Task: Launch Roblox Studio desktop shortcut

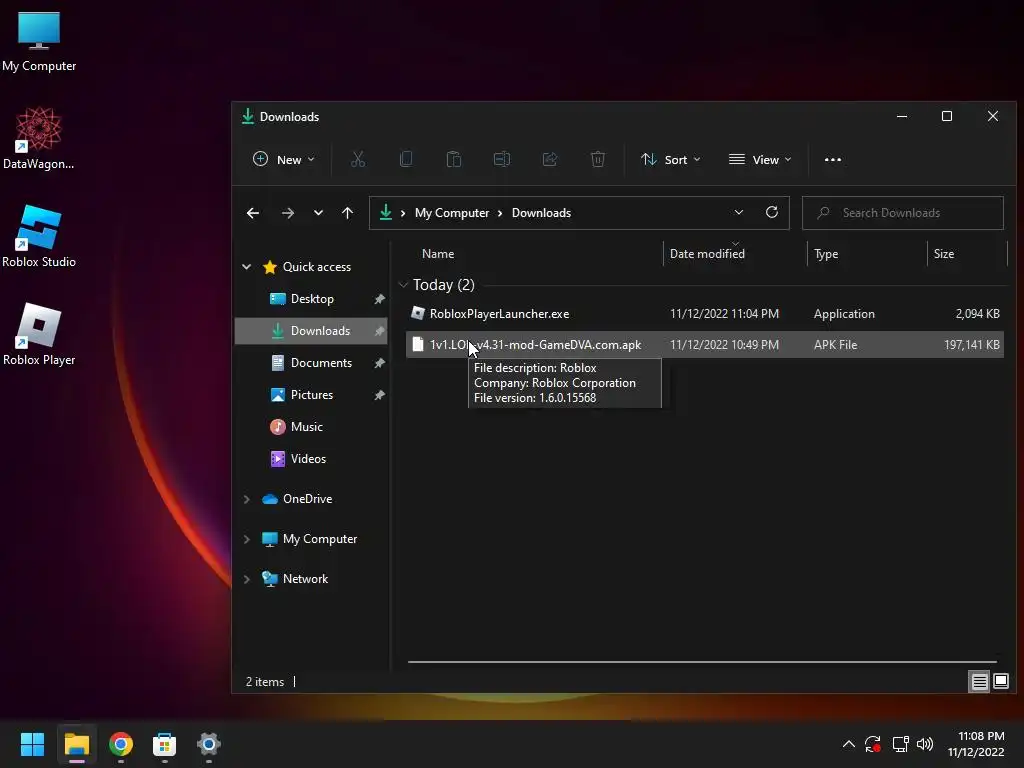Action: click(39, 236)
